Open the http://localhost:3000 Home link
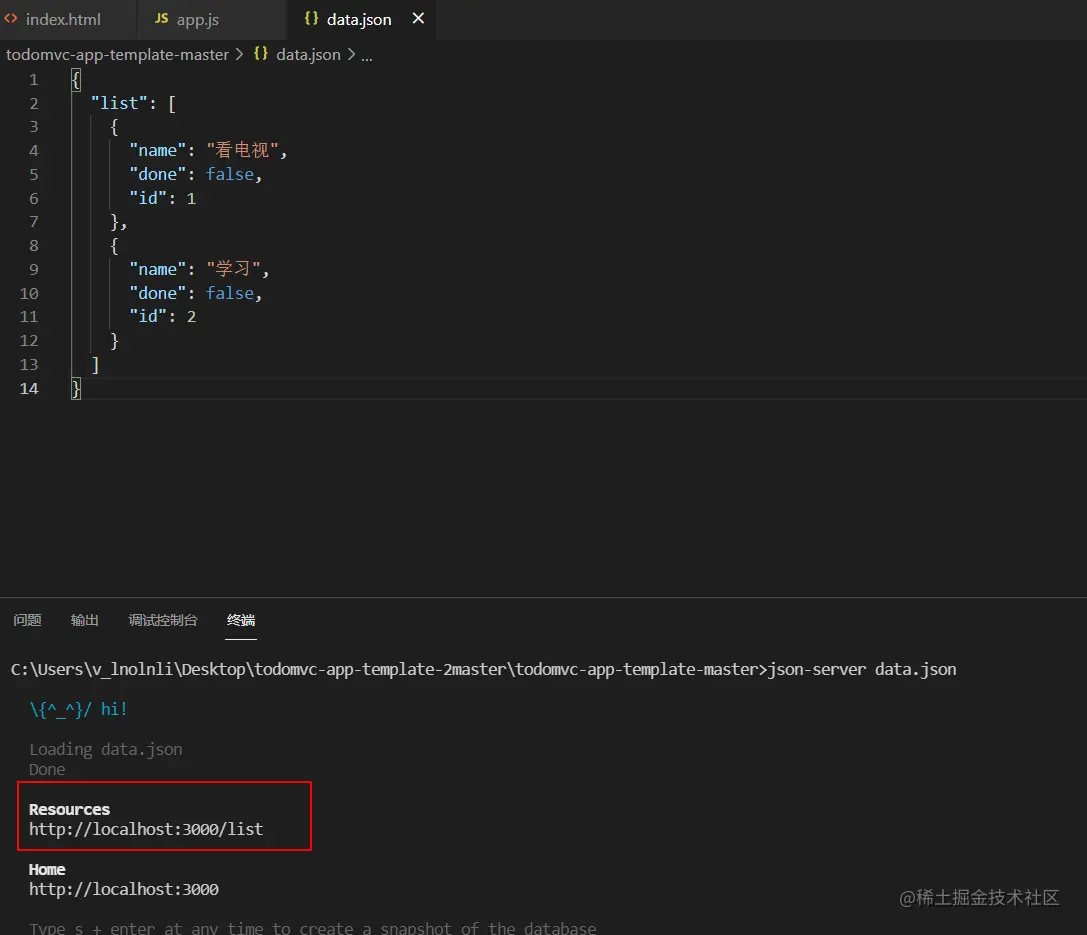The image size is (1087, 935). click(124, 889)
